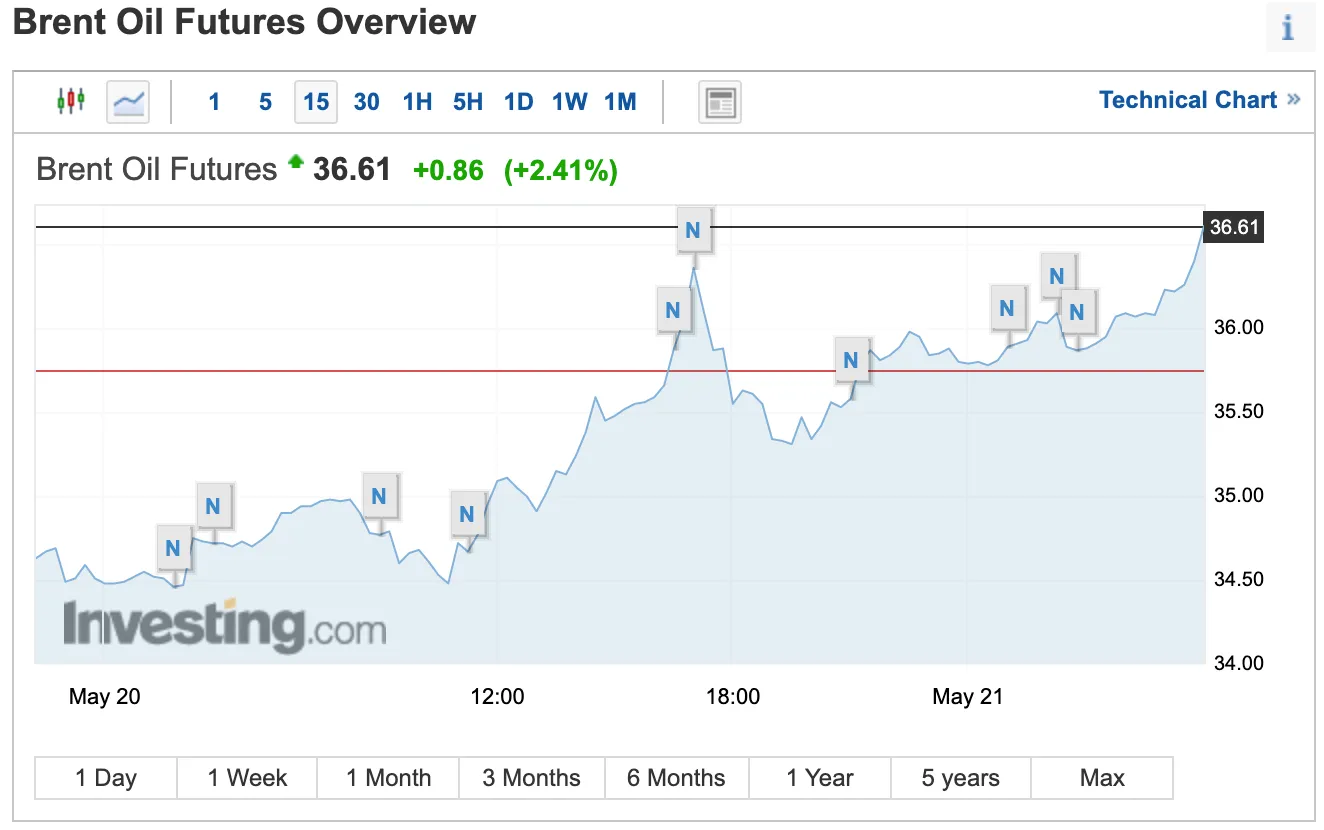This screenshot has width=1324, height=830.
Task: Click the Investing.com watermark logo
Action: pyautogui.click(x=224, y=627)
